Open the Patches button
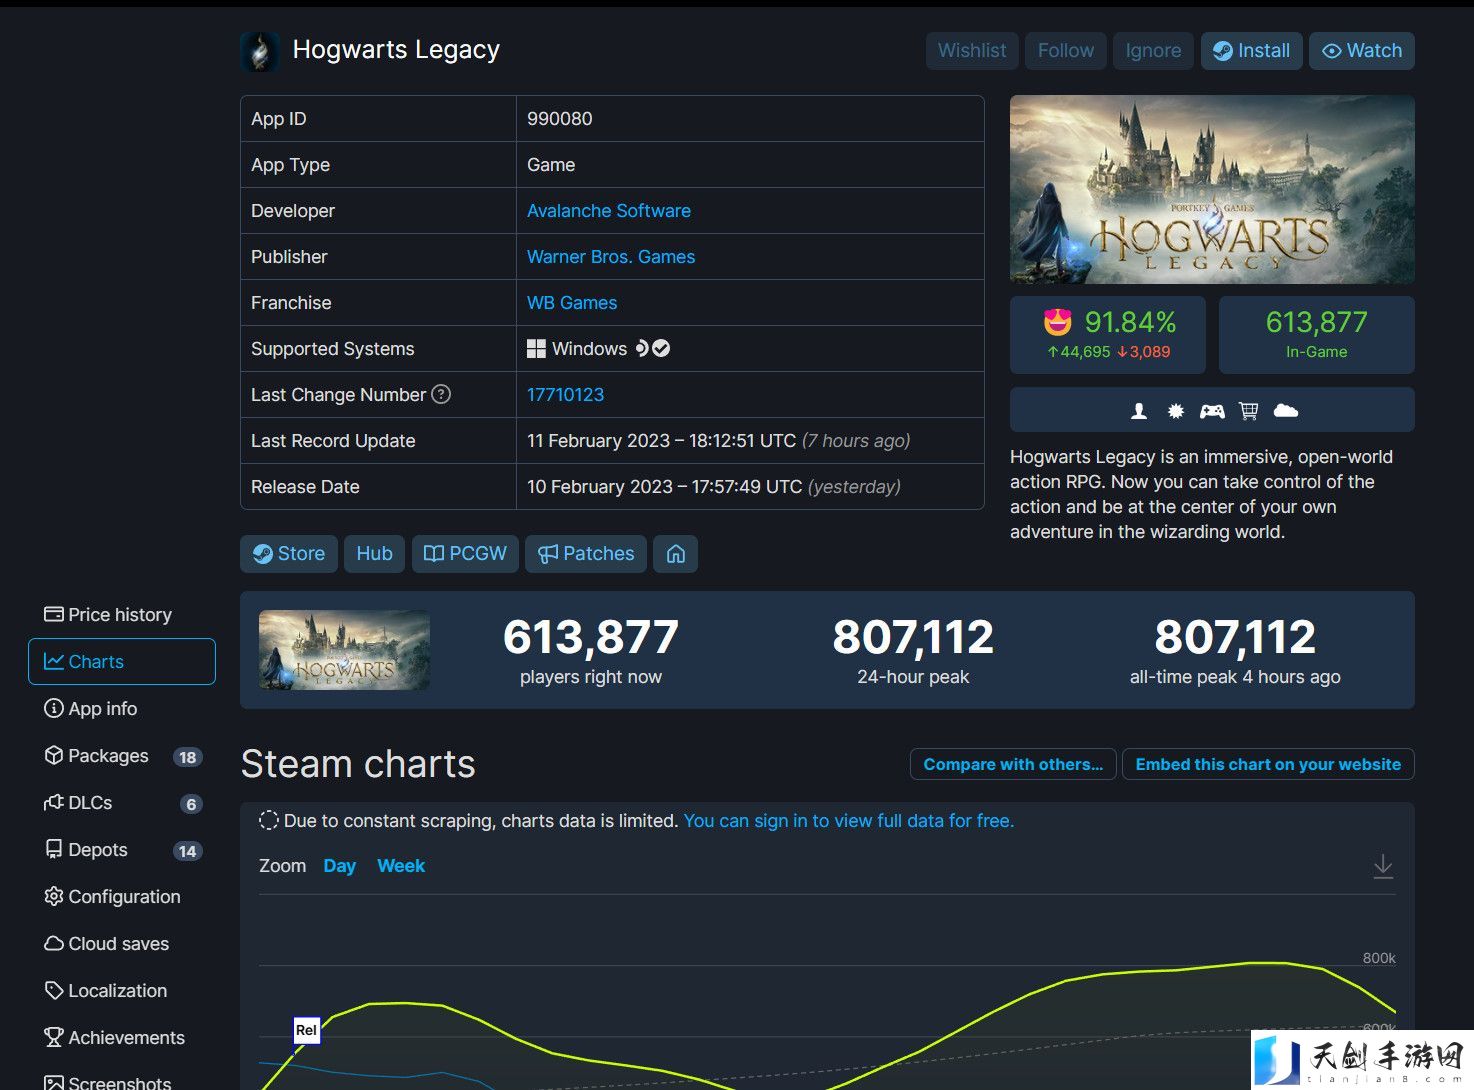 coord(586,554)
